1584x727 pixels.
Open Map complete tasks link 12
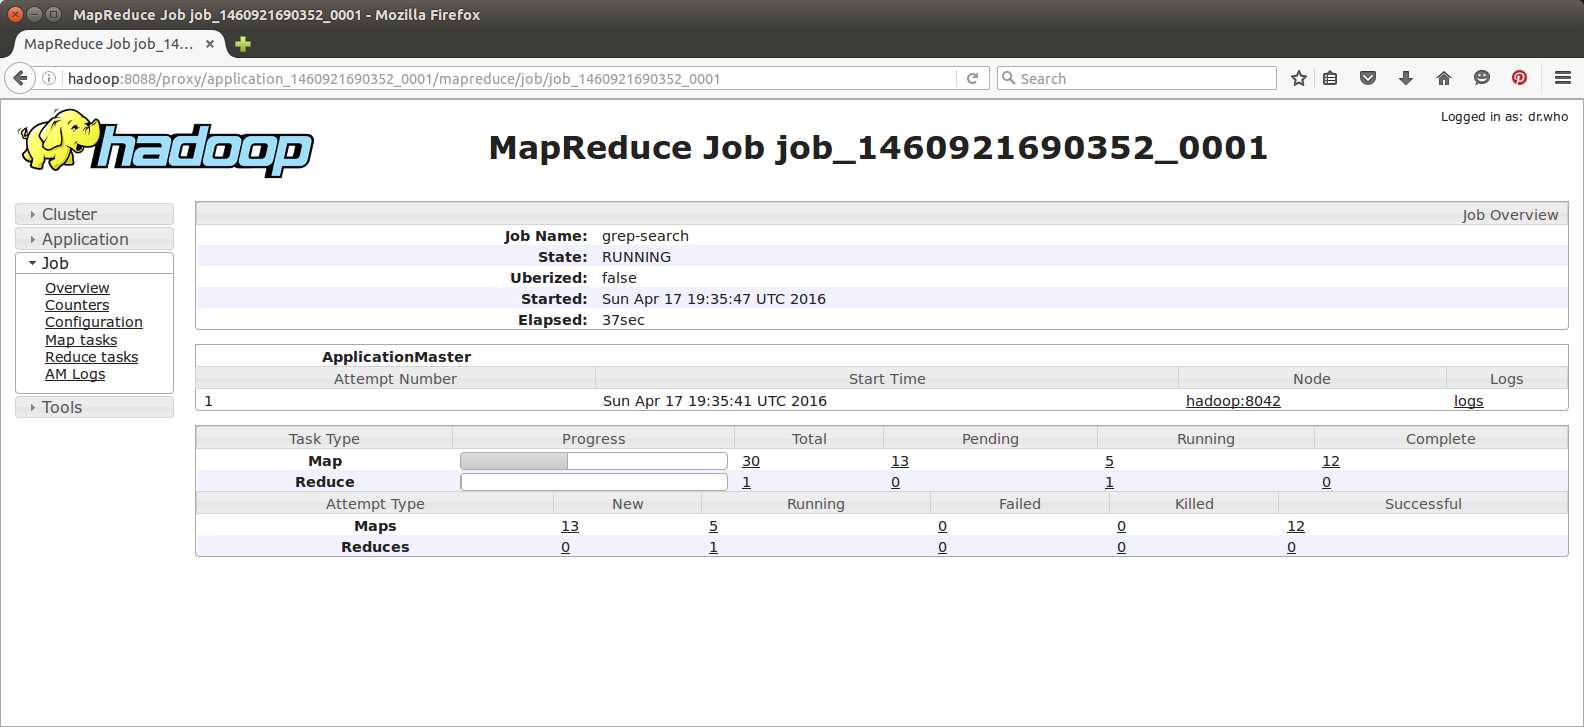(1331, 461)
